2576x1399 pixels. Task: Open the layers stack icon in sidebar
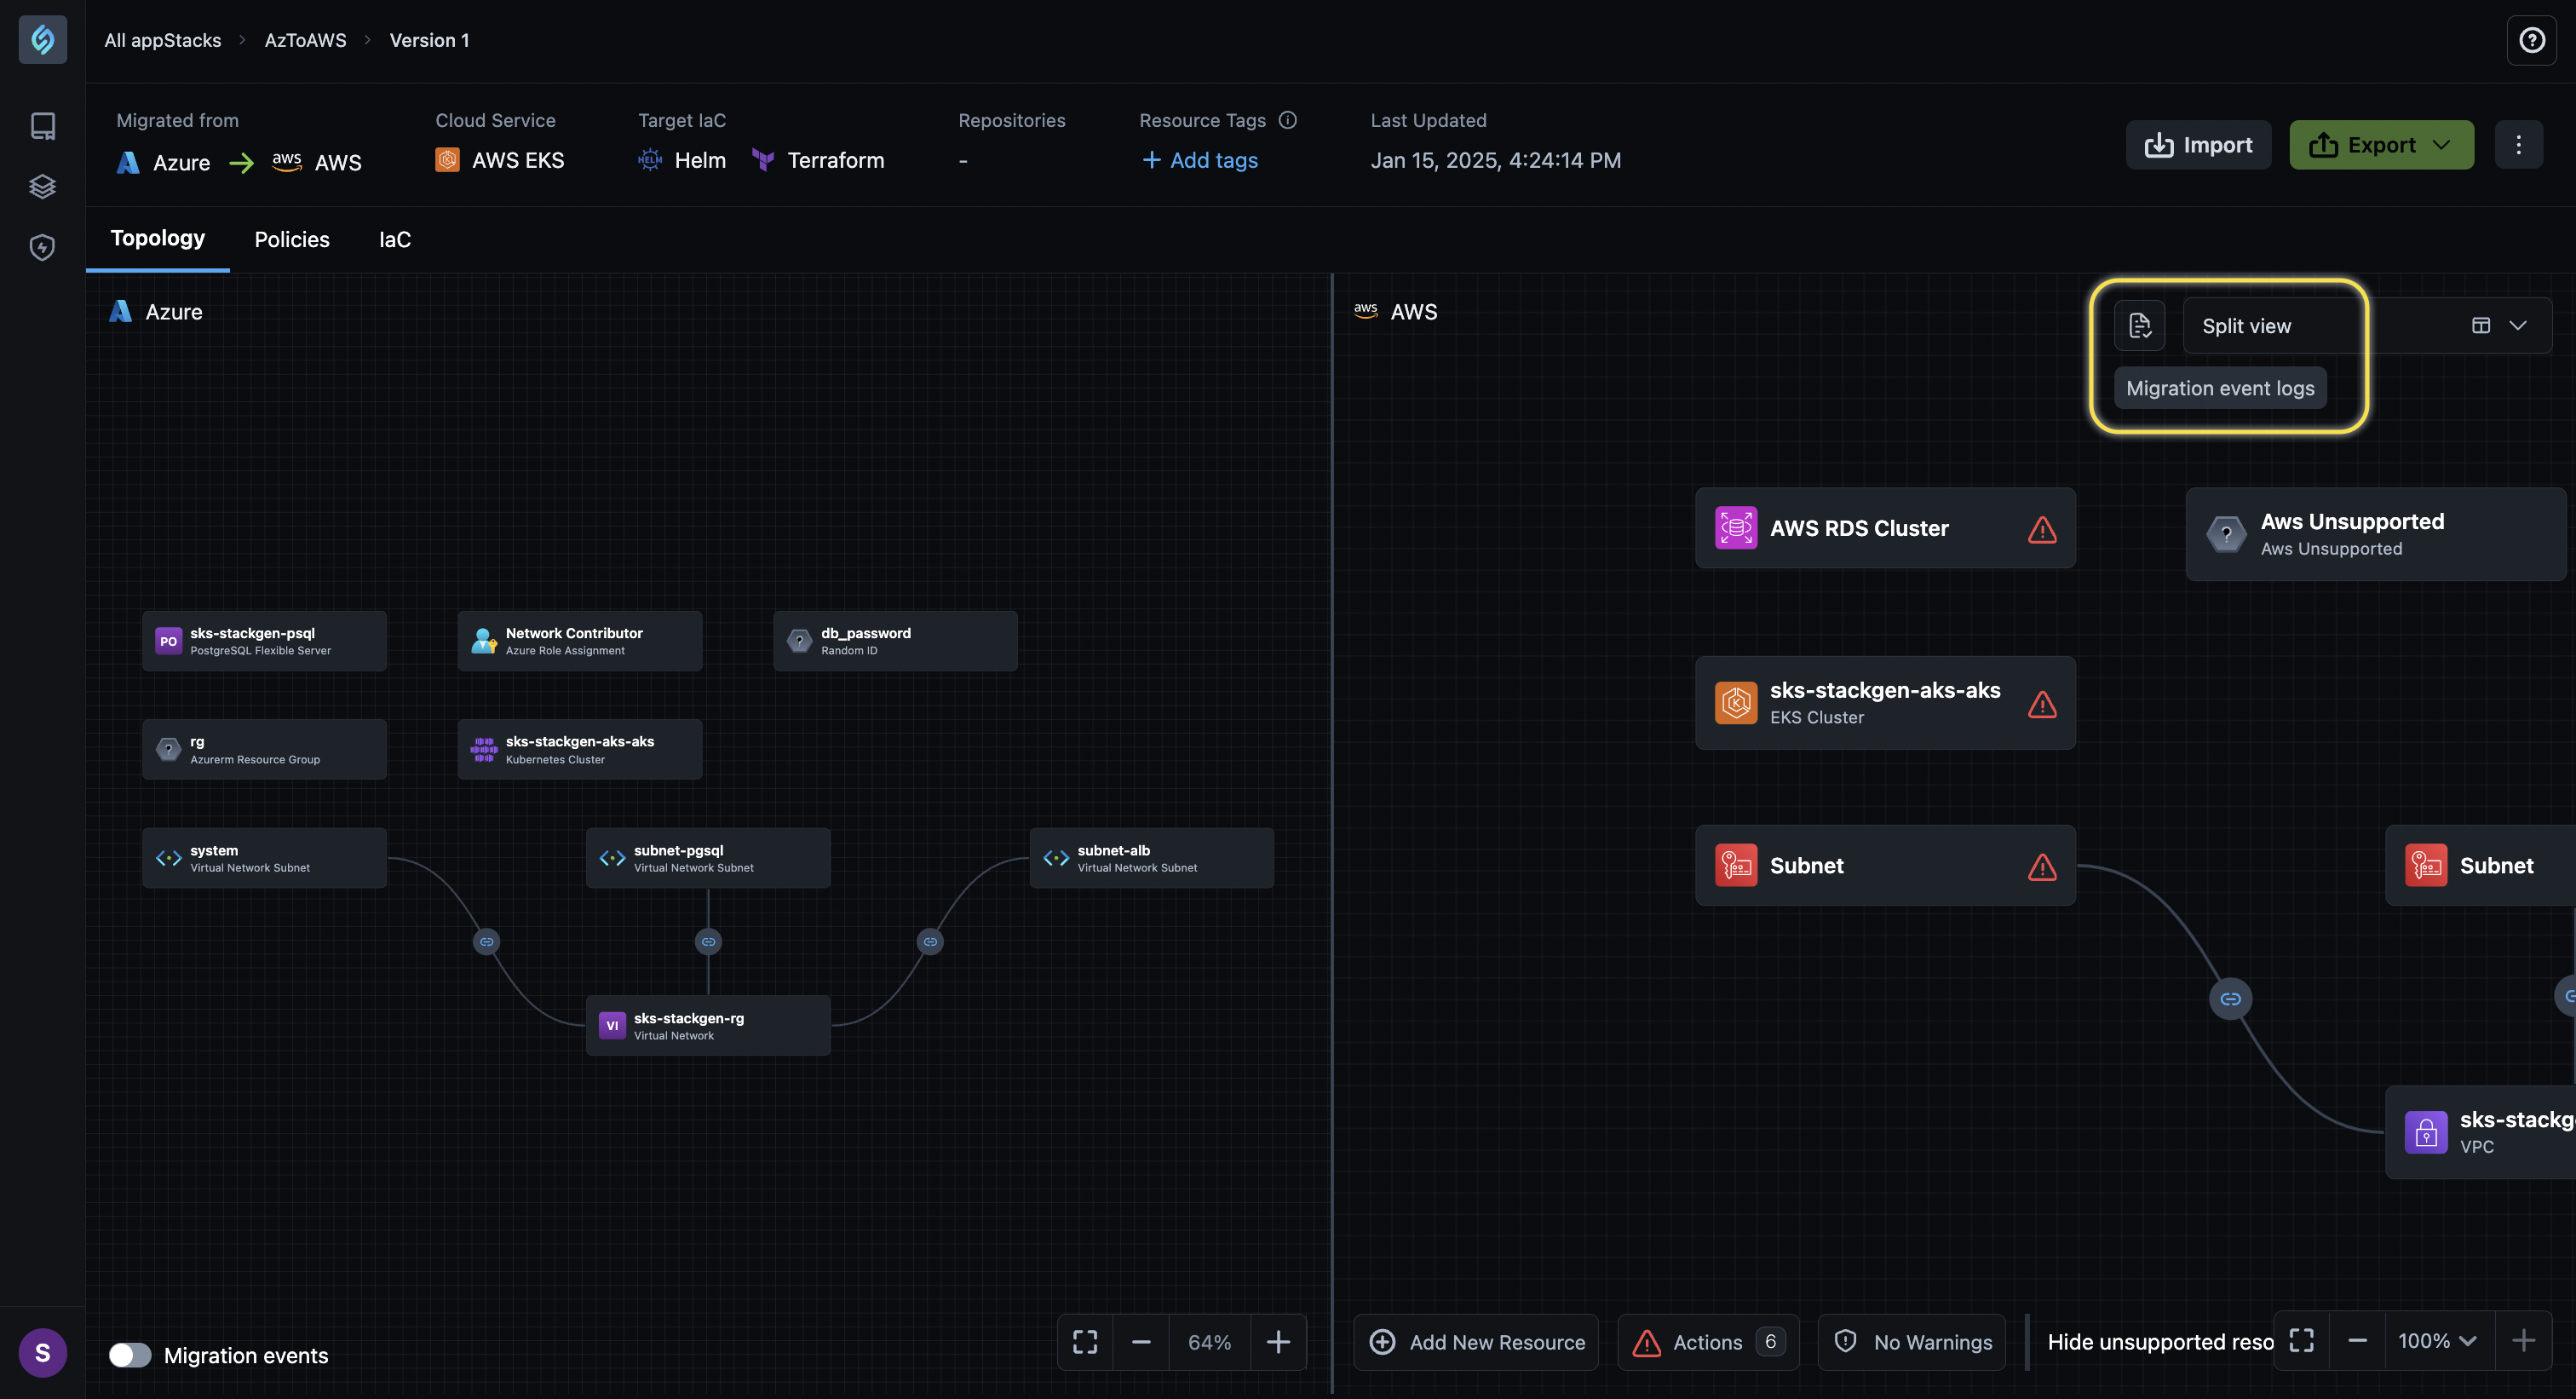point(43,187)
